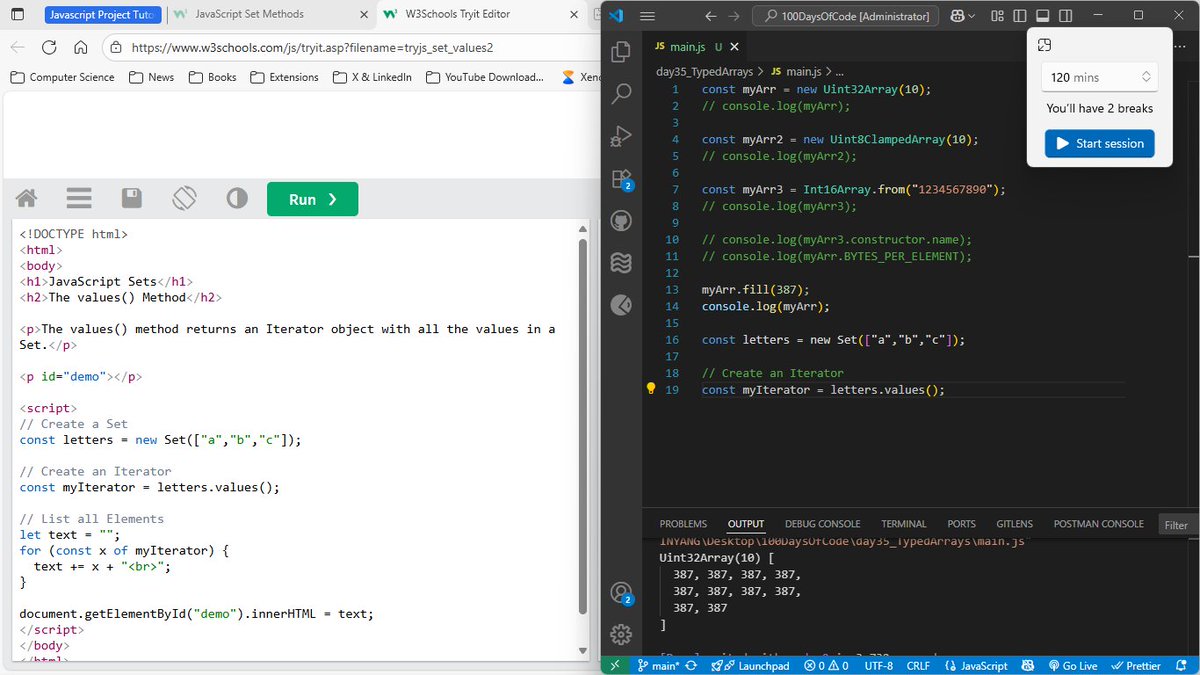Toggle the bottom panel in VS Code

pyautogui.click(x=1042, y=16)
